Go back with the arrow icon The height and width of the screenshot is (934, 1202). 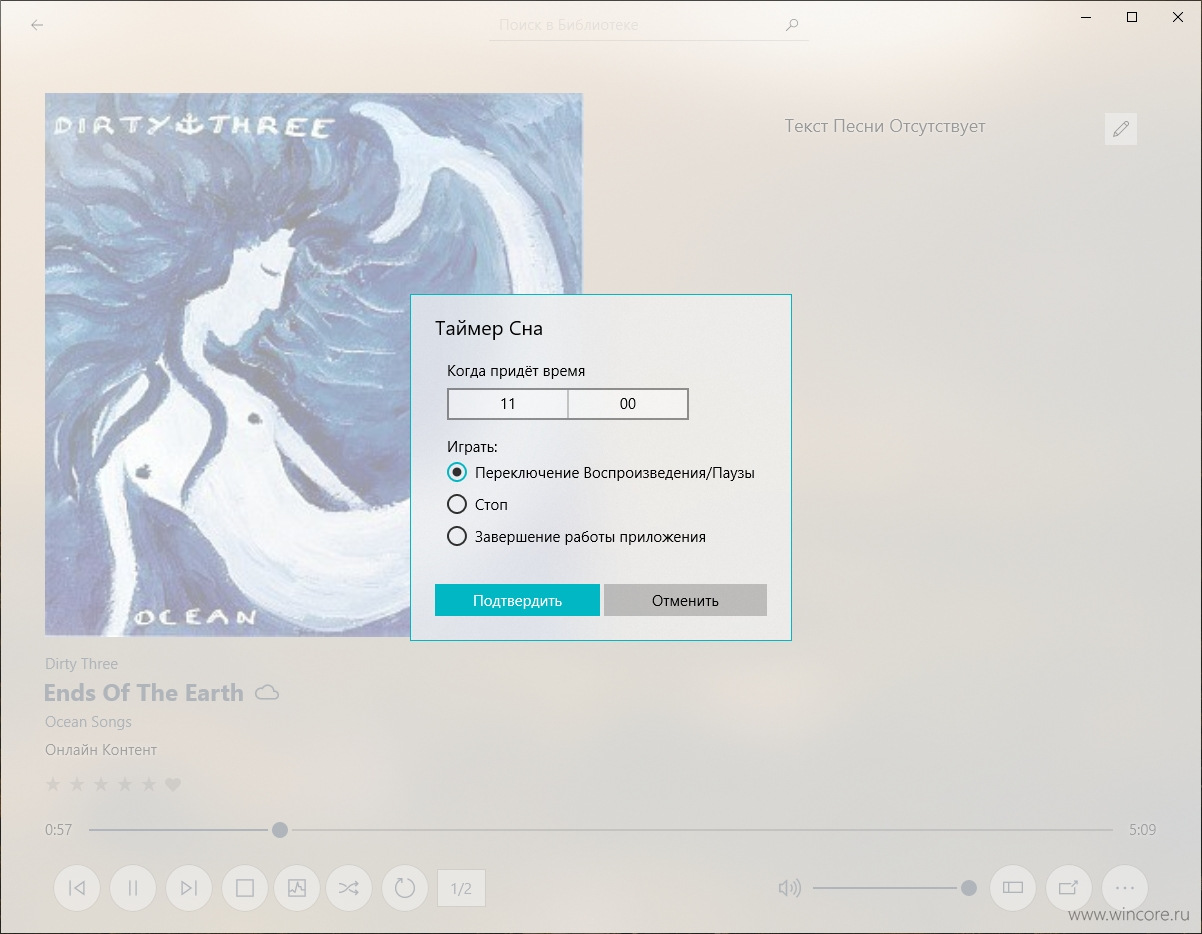pos(37,25)
